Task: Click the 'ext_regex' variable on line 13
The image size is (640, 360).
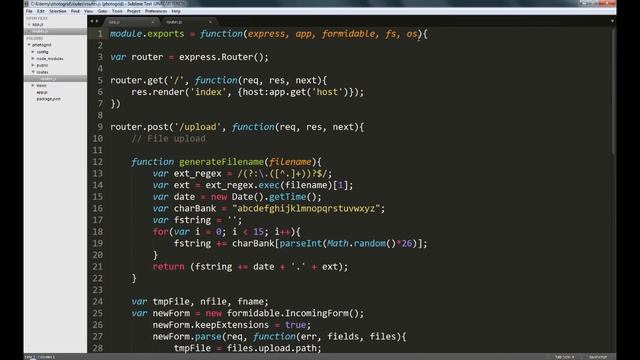Action: pyautogui.click(x=198, y=174)
